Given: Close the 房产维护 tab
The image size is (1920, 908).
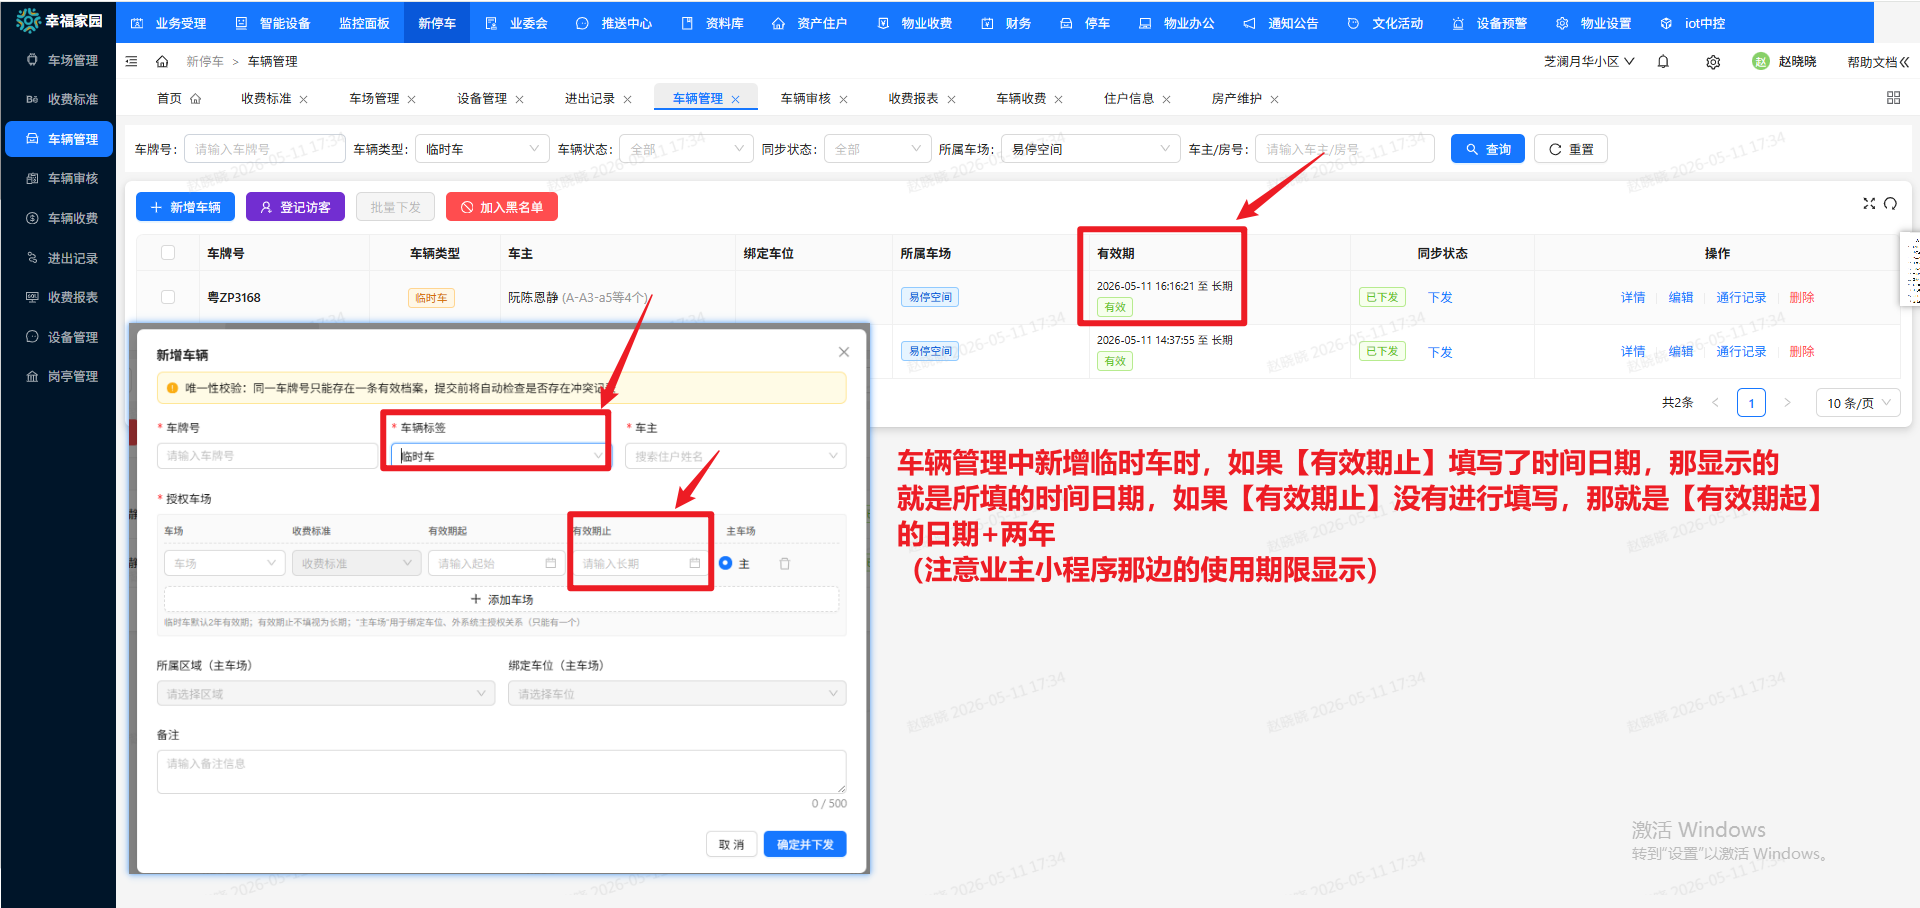Looking at the screenshot, I should coord(1275,99).
